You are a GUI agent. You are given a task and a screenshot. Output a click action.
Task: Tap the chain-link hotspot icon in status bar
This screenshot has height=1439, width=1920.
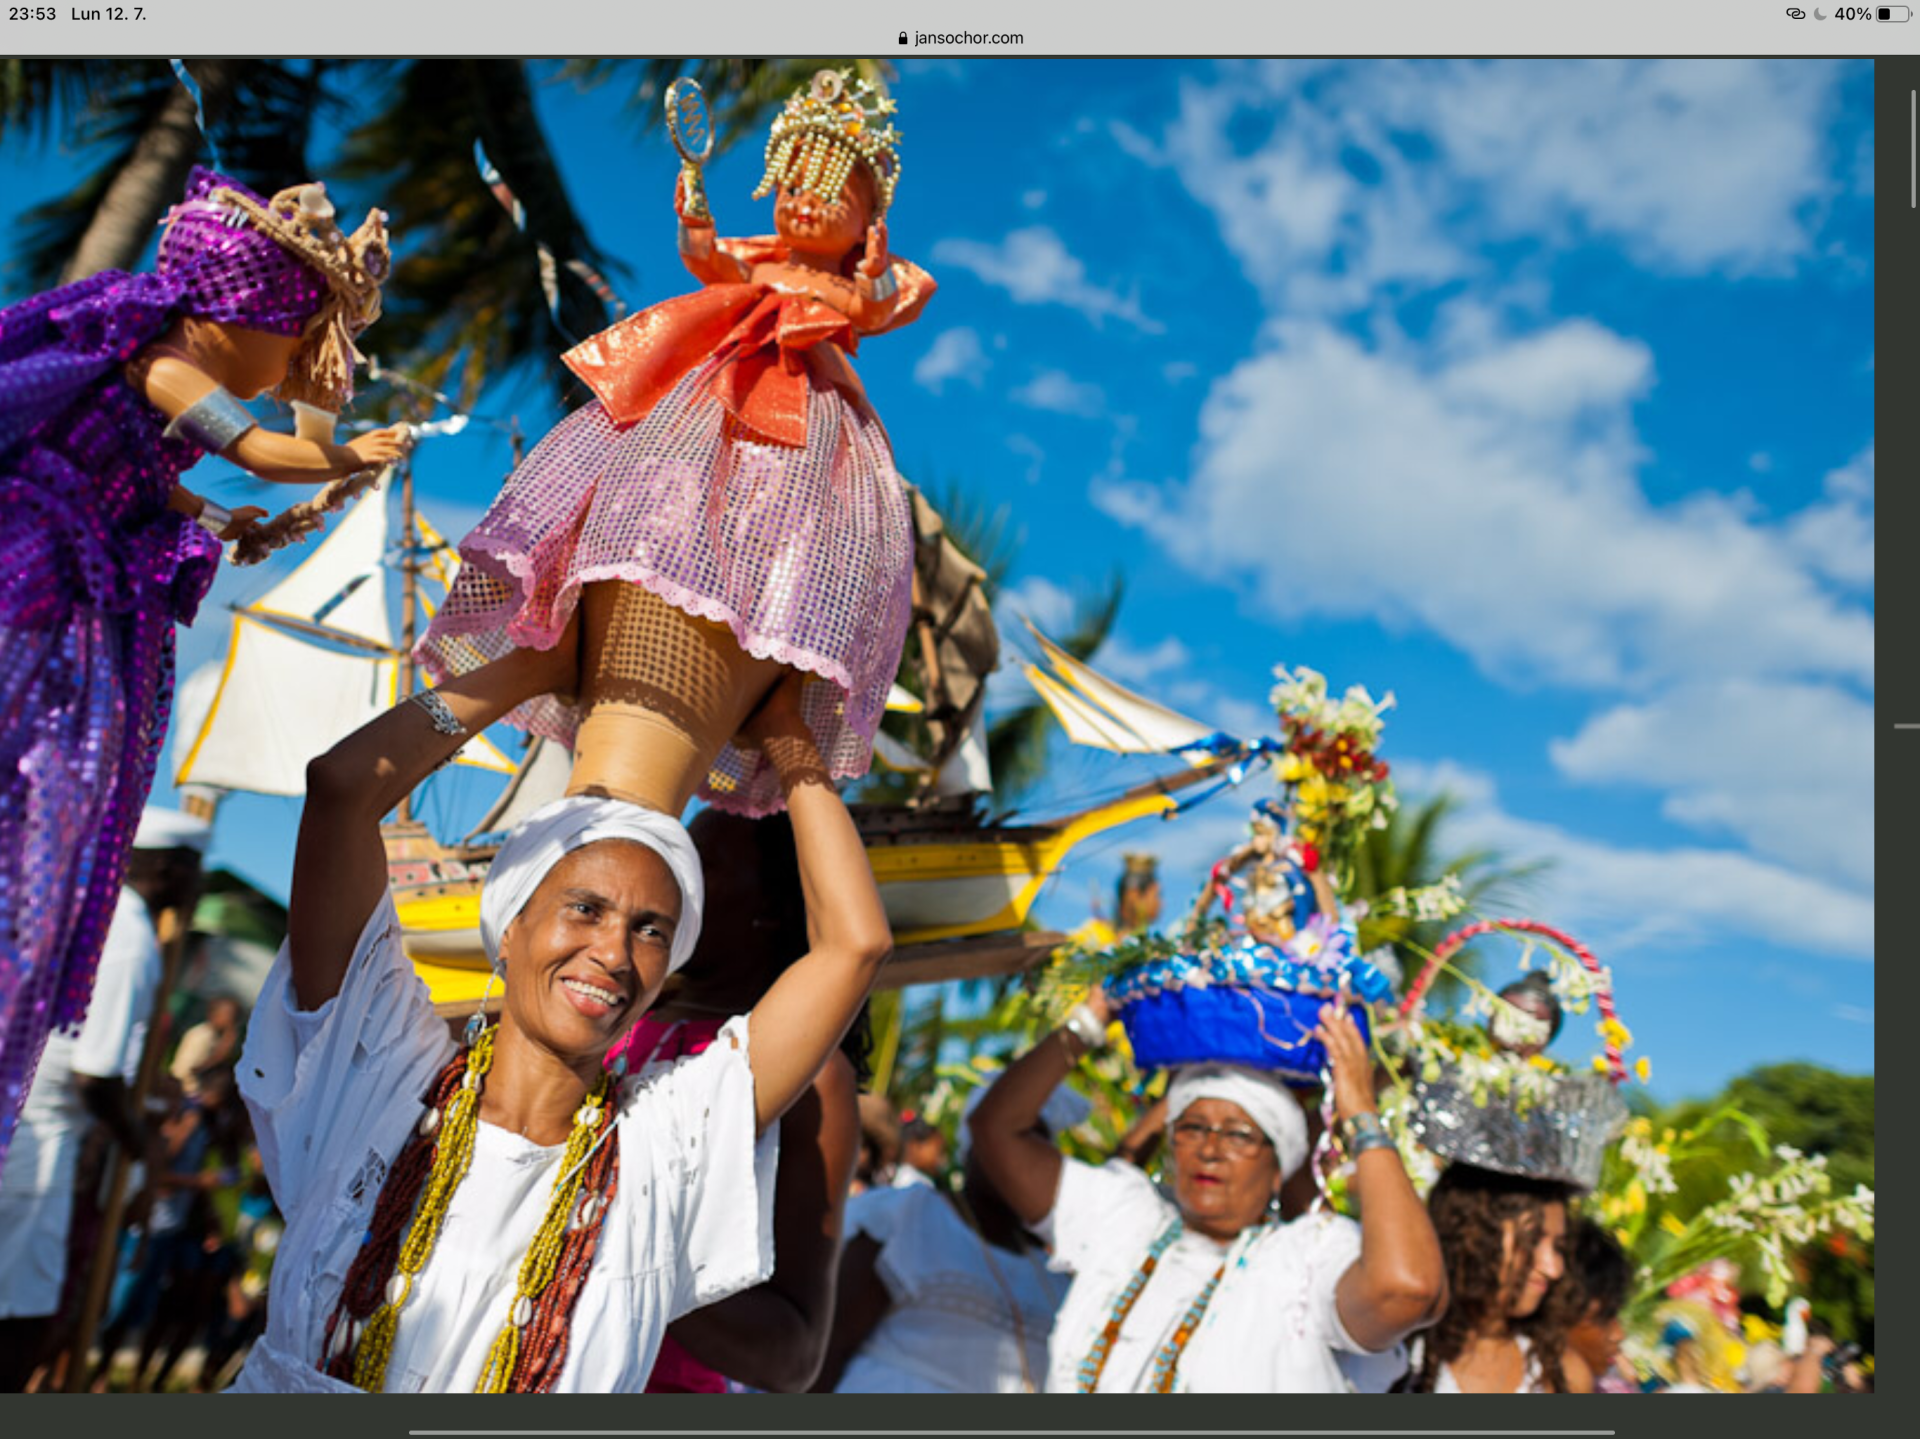coord(1795,14)
